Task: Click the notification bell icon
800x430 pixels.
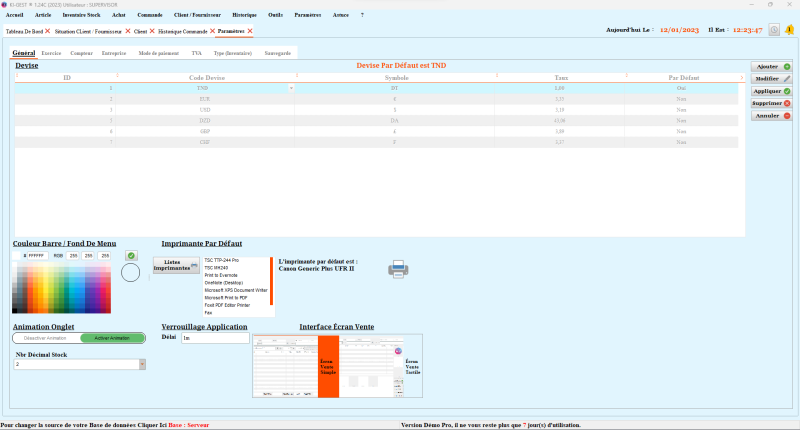Action: [789, 30]
